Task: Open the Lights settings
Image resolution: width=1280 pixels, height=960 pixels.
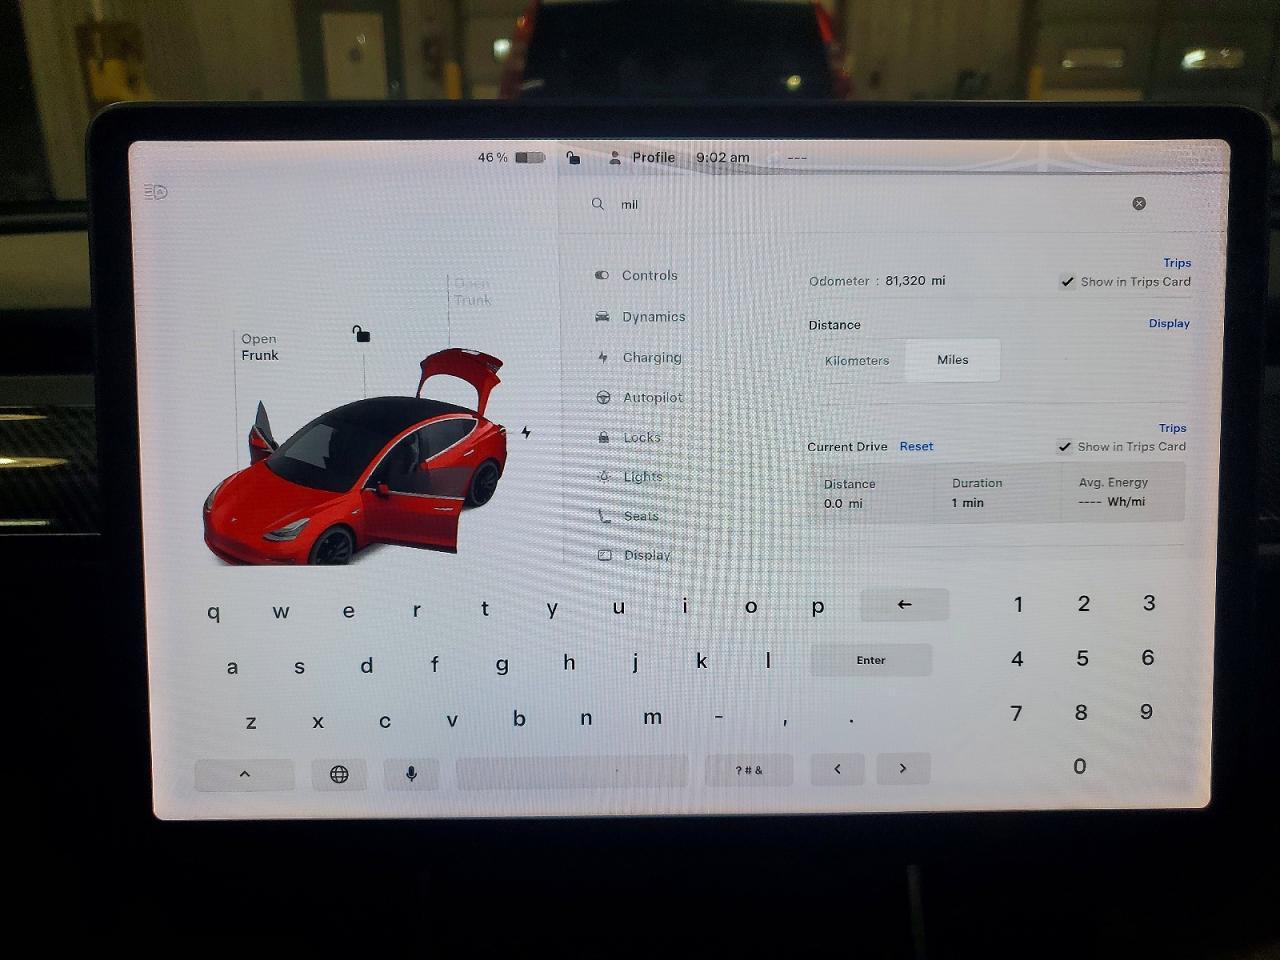Action: [x=643, y=477]
